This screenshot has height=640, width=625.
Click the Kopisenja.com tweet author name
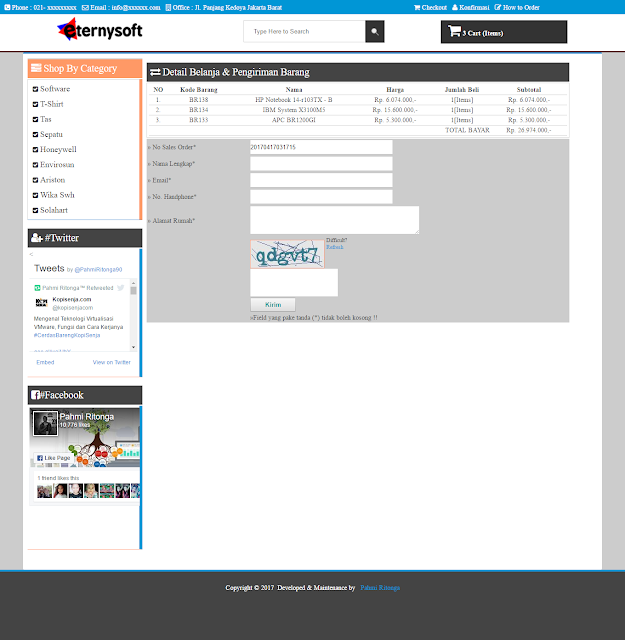72,299
